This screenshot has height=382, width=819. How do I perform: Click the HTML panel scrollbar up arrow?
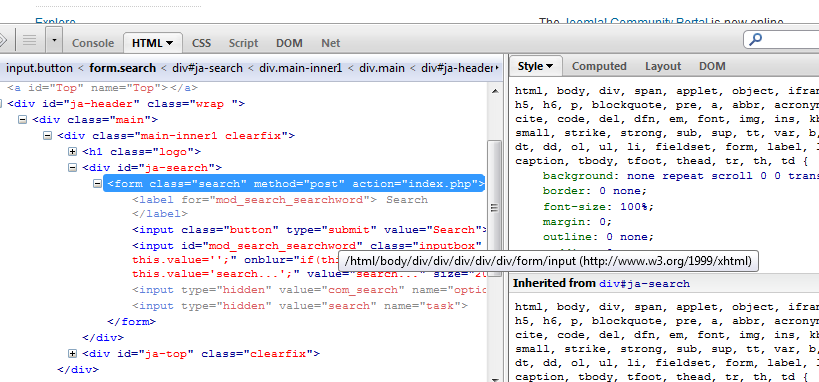pyautogui.click(x=495, y=91)
